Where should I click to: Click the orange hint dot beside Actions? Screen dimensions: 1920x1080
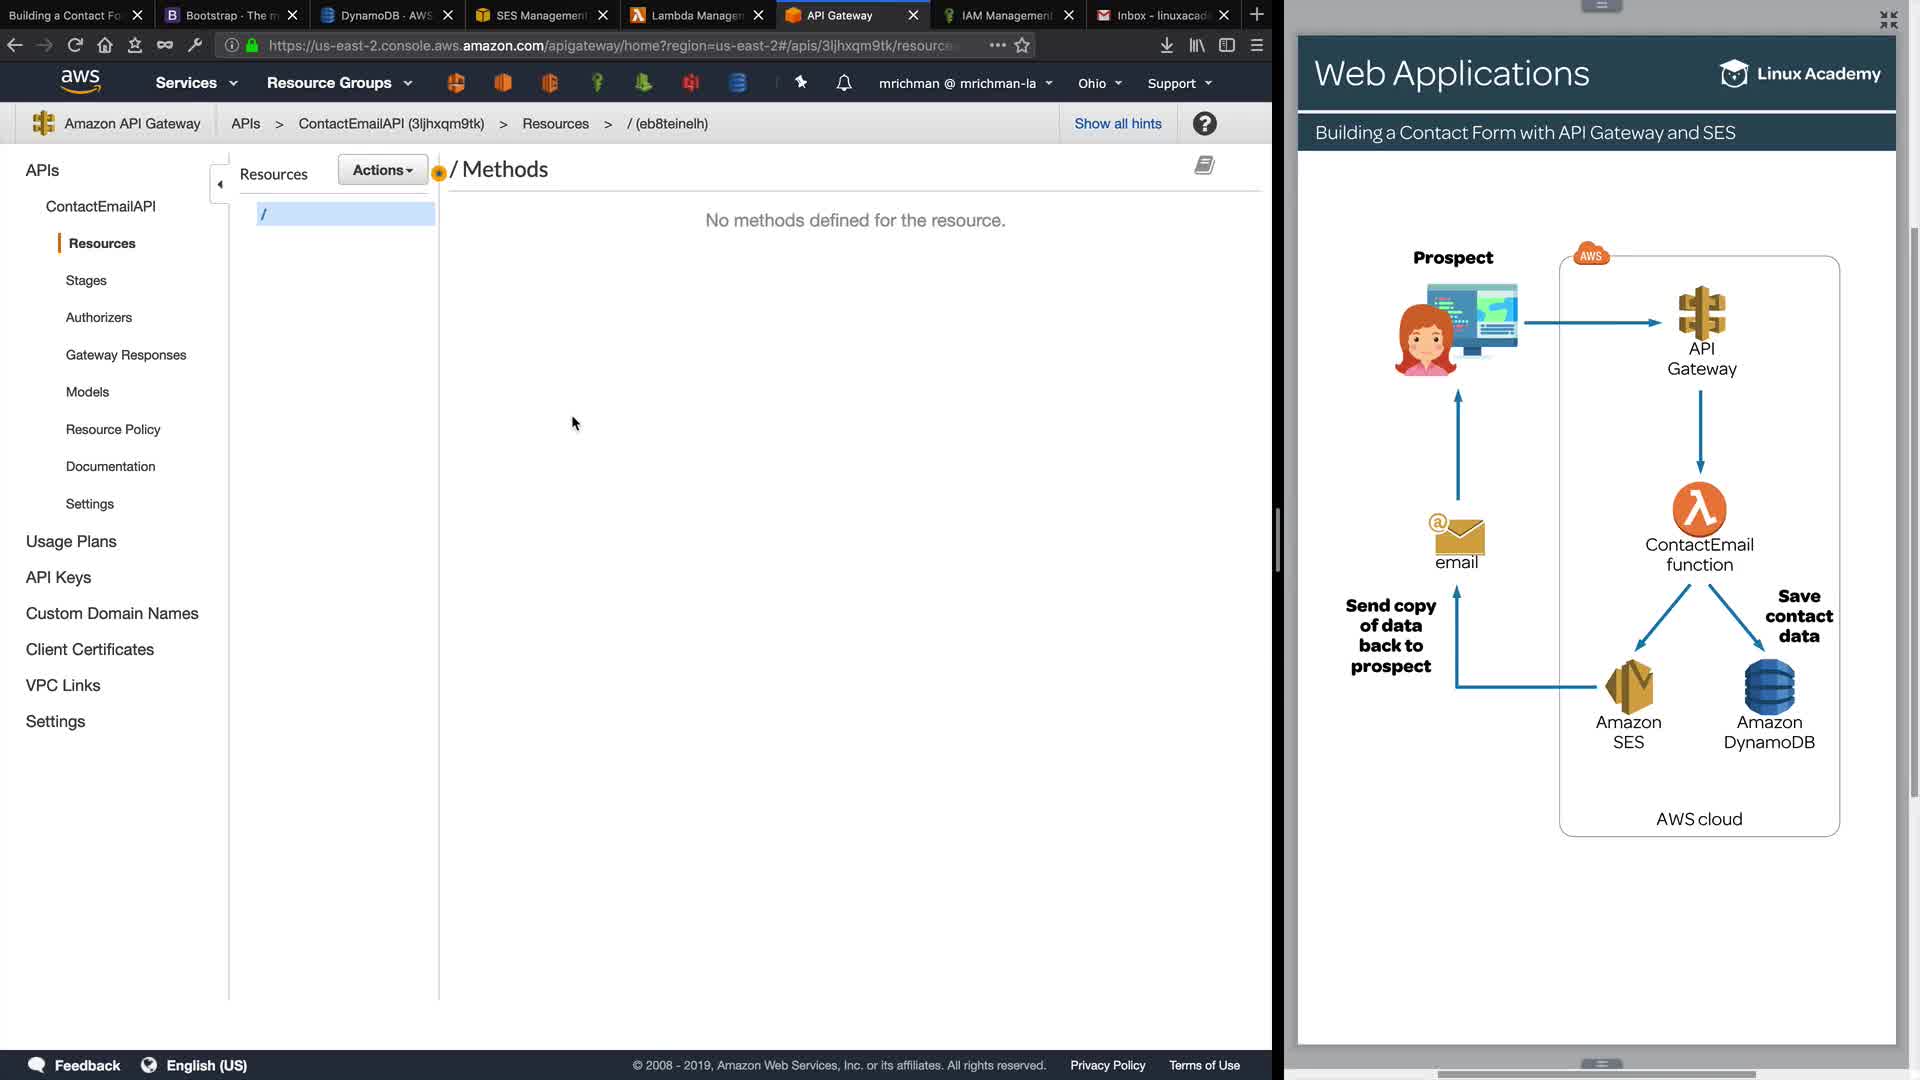coord(438,174)
